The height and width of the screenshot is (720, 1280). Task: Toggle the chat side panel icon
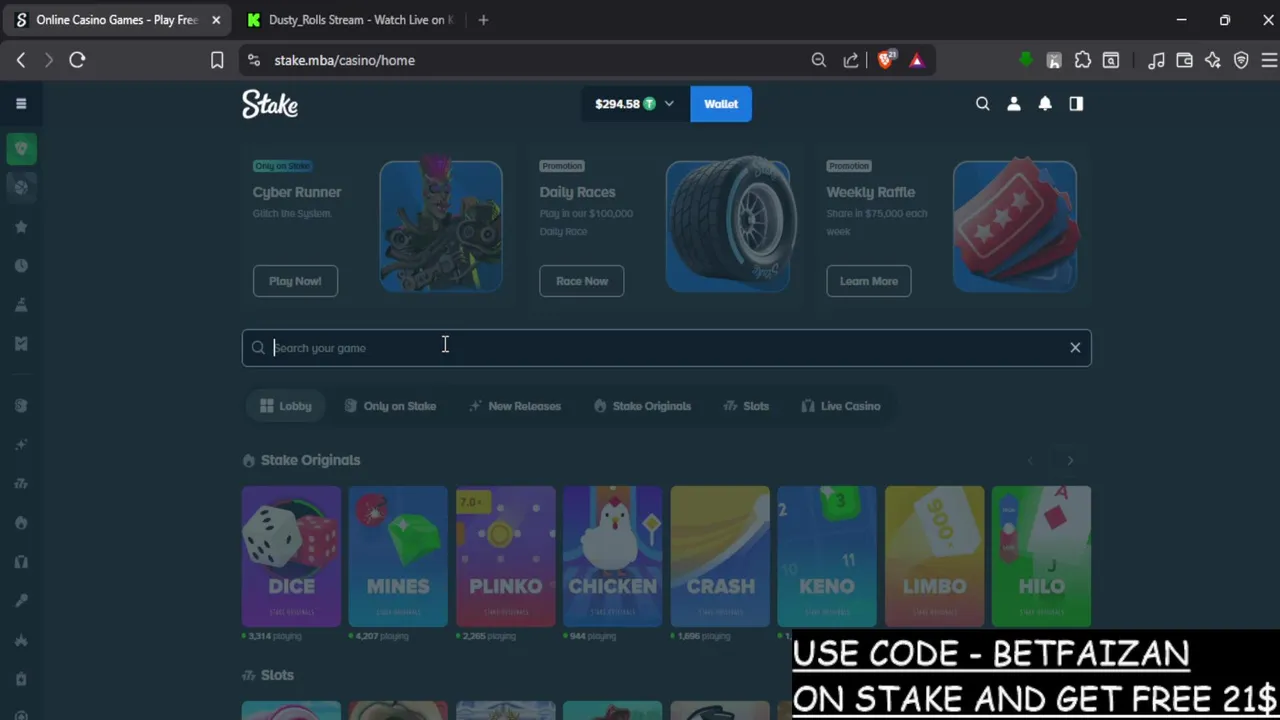1076,104
